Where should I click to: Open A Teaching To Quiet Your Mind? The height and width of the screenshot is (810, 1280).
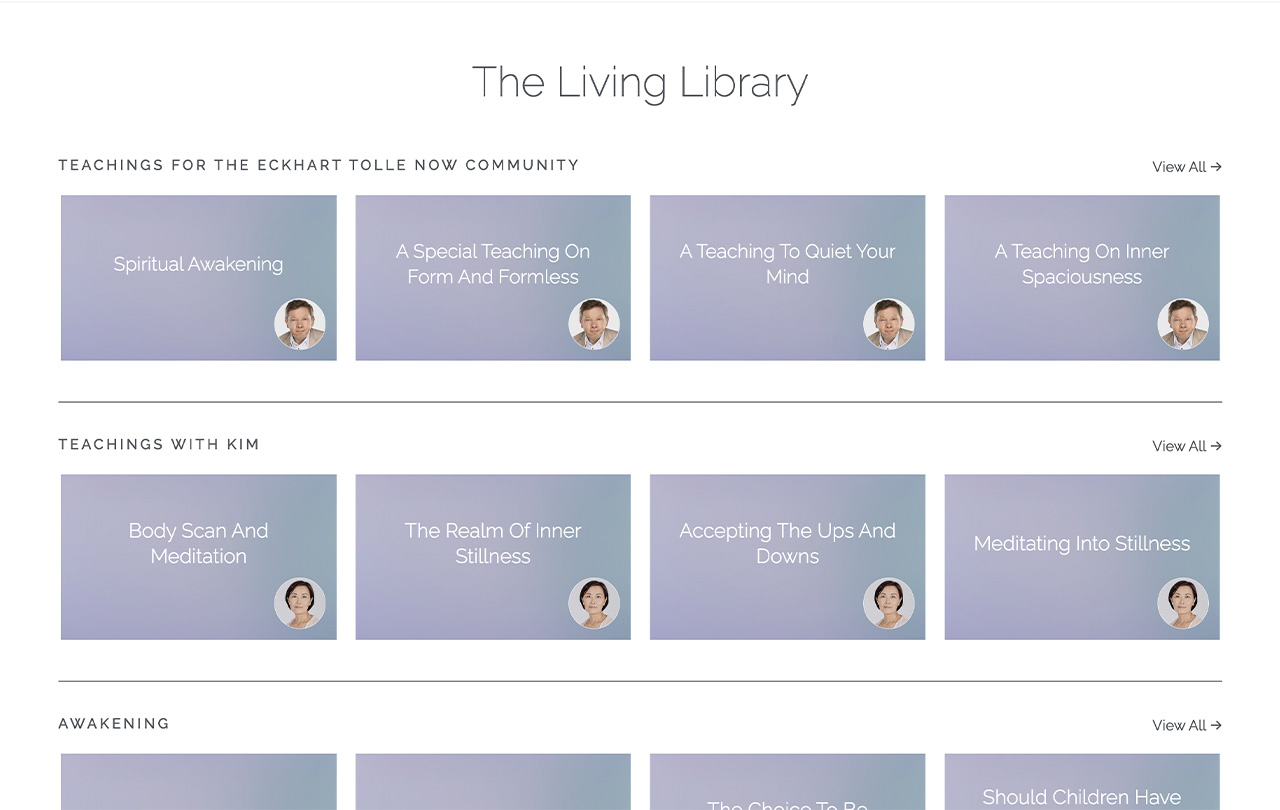click(x=788, y=278)
